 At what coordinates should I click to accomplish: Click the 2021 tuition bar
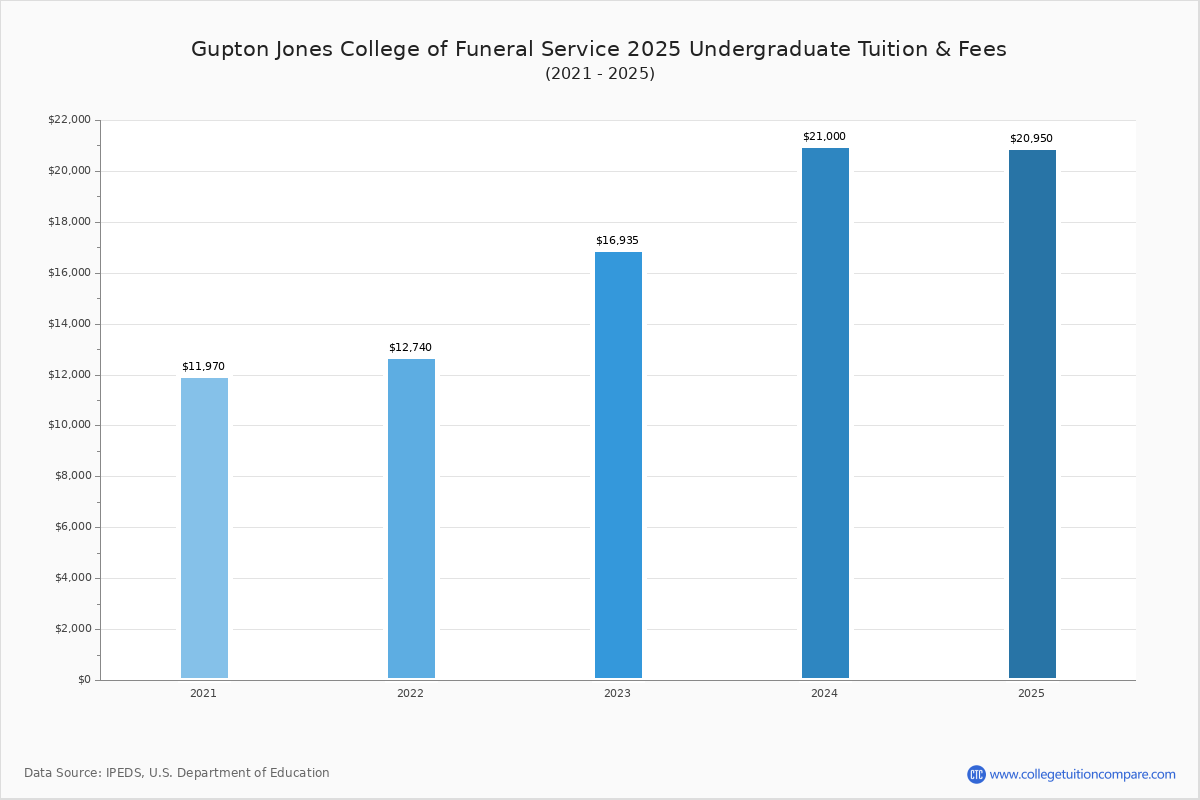point(204,528)
